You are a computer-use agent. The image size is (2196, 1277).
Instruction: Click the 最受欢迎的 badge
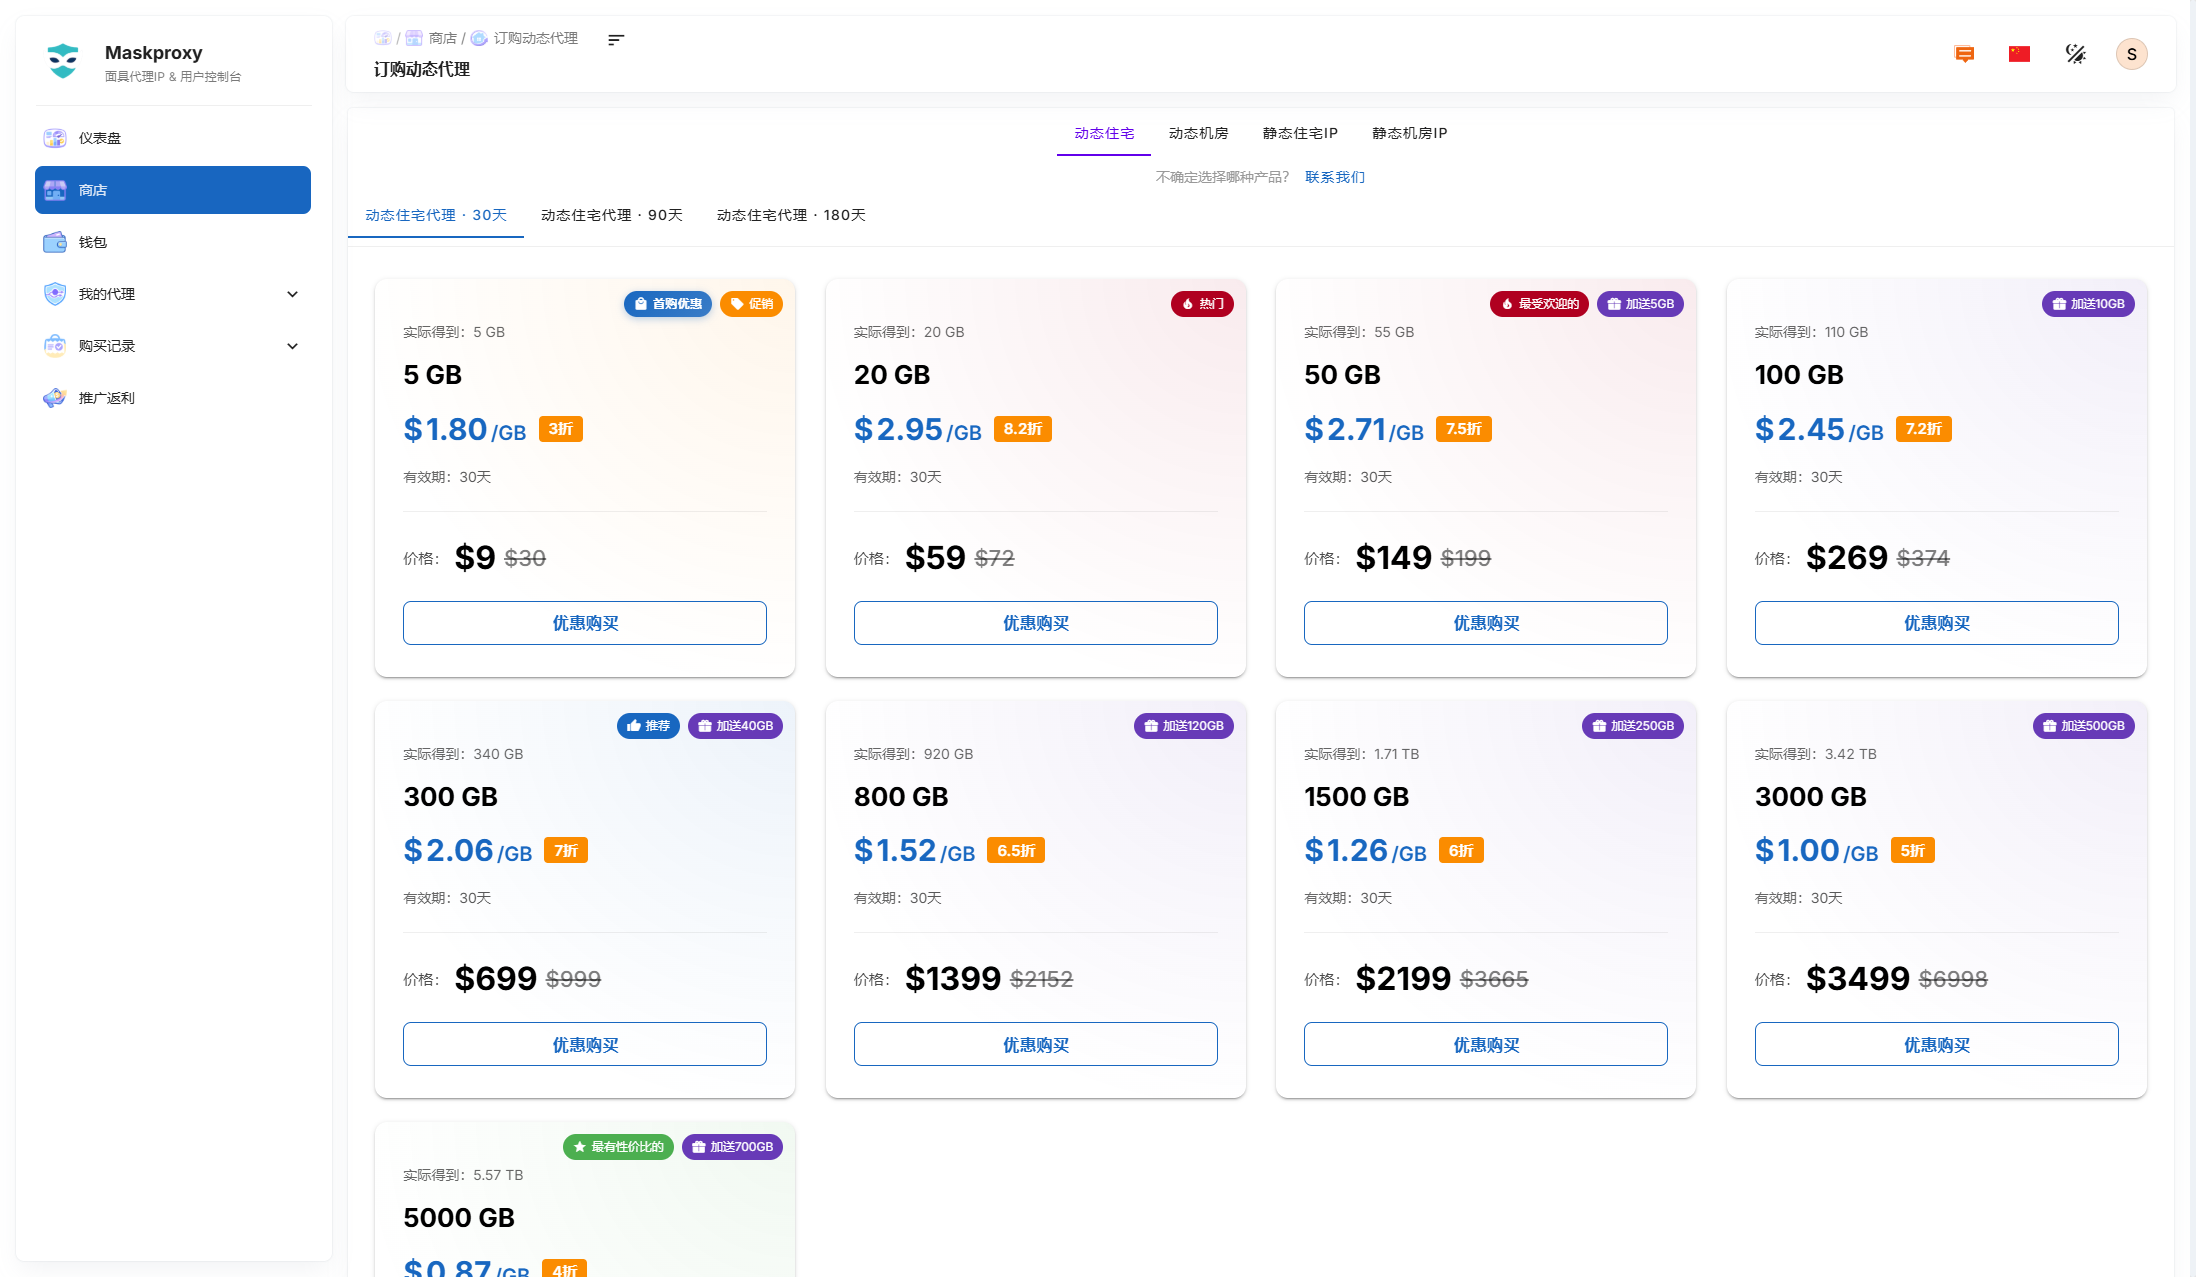(x=1539, y=304)
